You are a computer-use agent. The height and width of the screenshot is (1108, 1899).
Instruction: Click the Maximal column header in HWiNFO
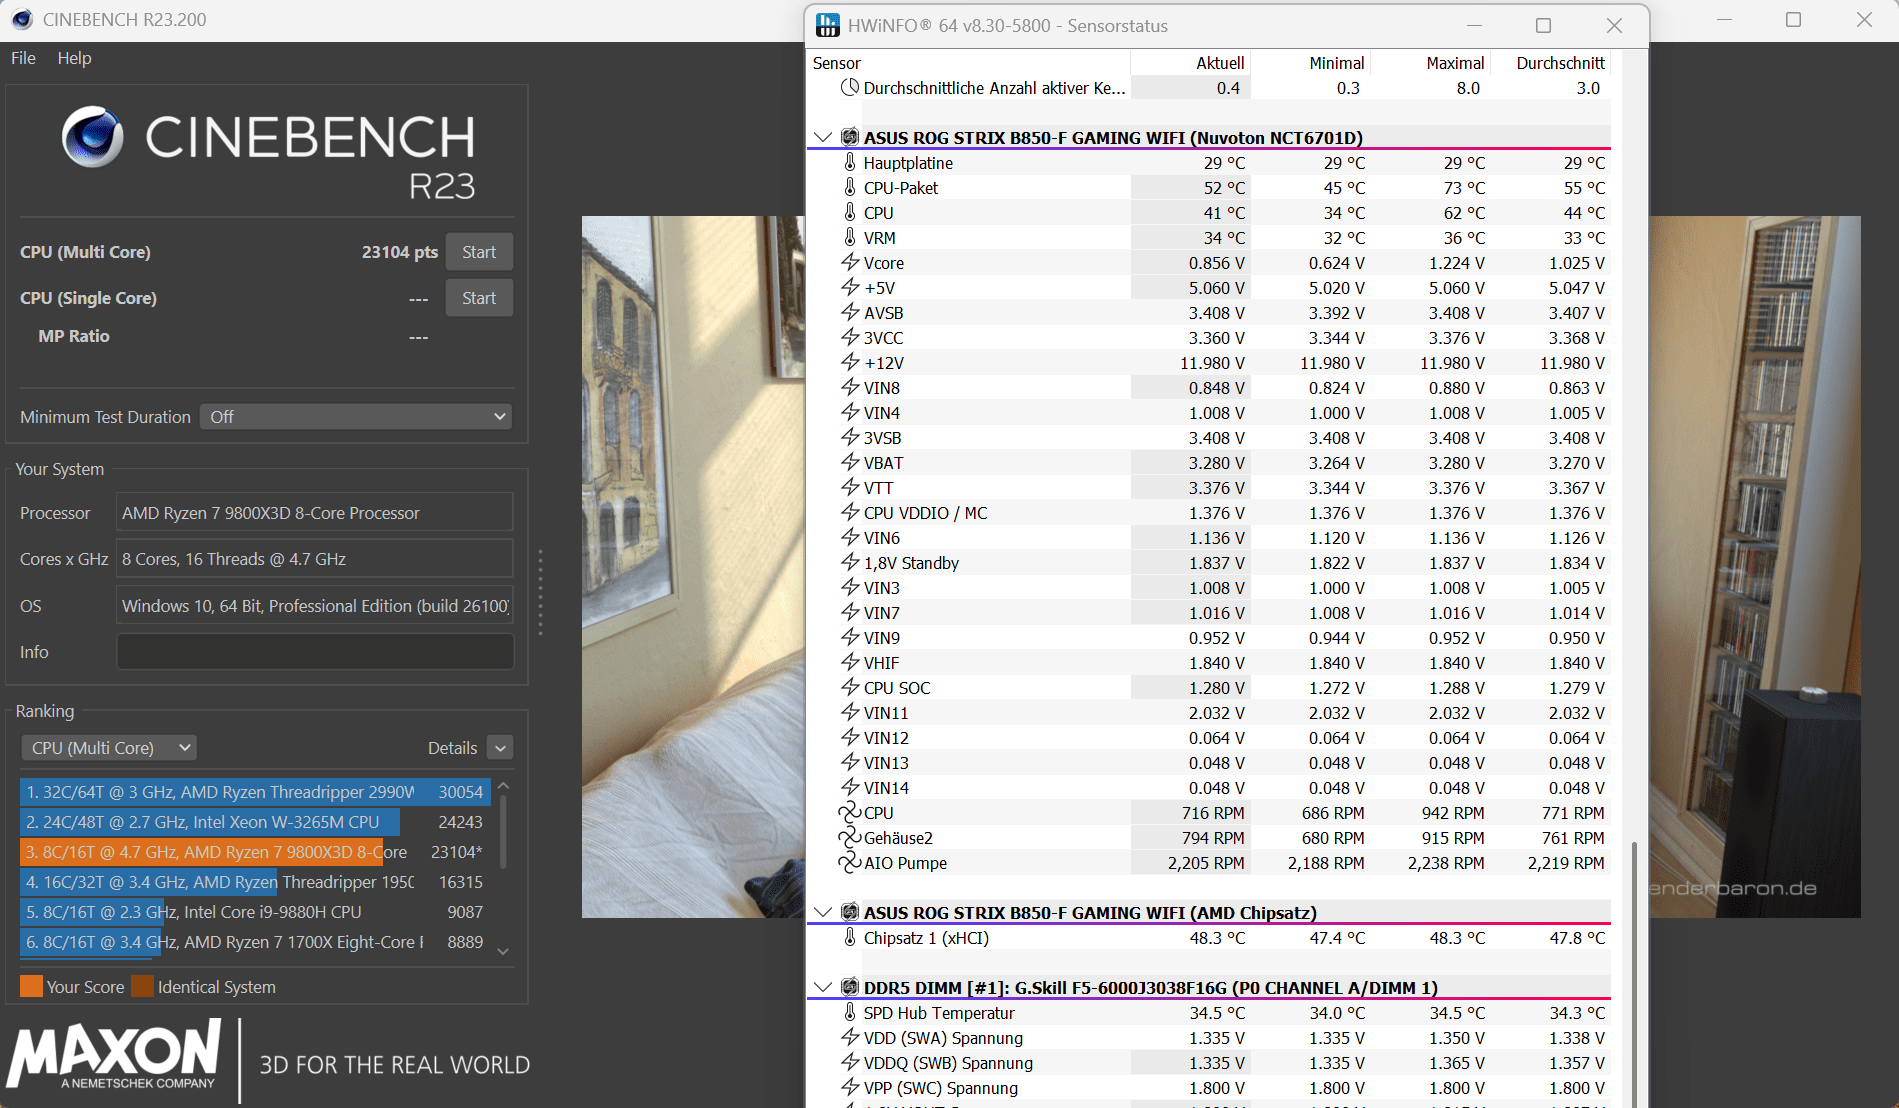pos(1430,63)
